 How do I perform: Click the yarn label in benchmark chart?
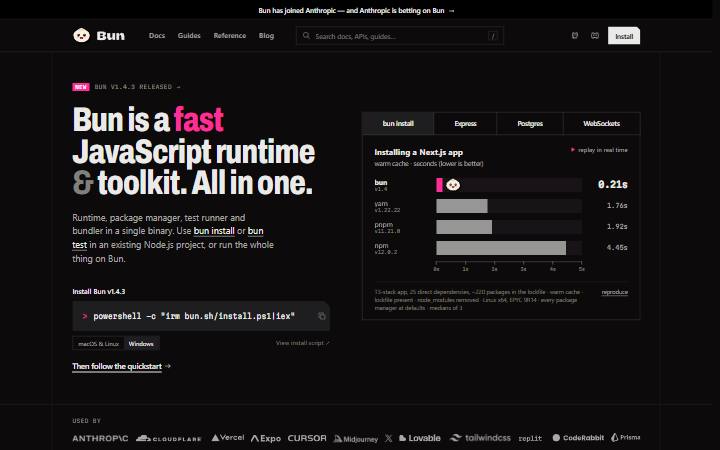coord(381,203)
